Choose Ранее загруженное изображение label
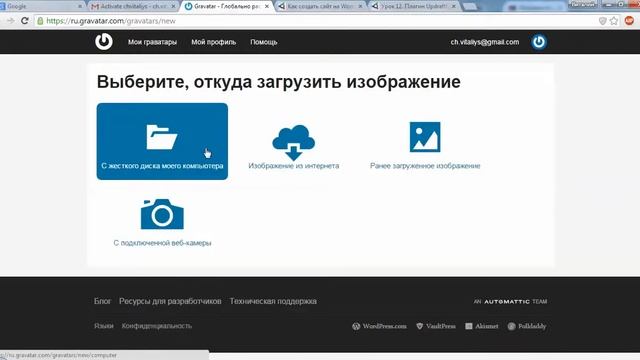This screenshot has width=640, height=360. point(425,166)
